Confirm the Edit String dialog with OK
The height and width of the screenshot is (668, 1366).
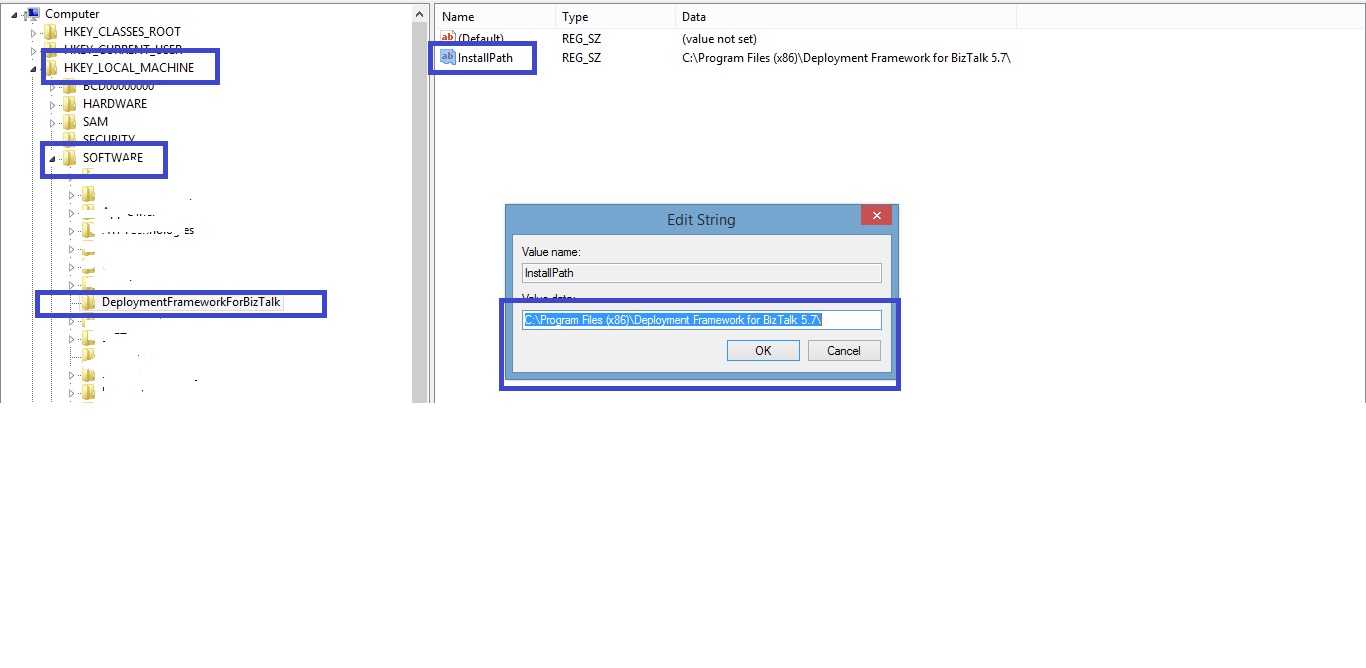pyautogui.click(x=763, y=351)
